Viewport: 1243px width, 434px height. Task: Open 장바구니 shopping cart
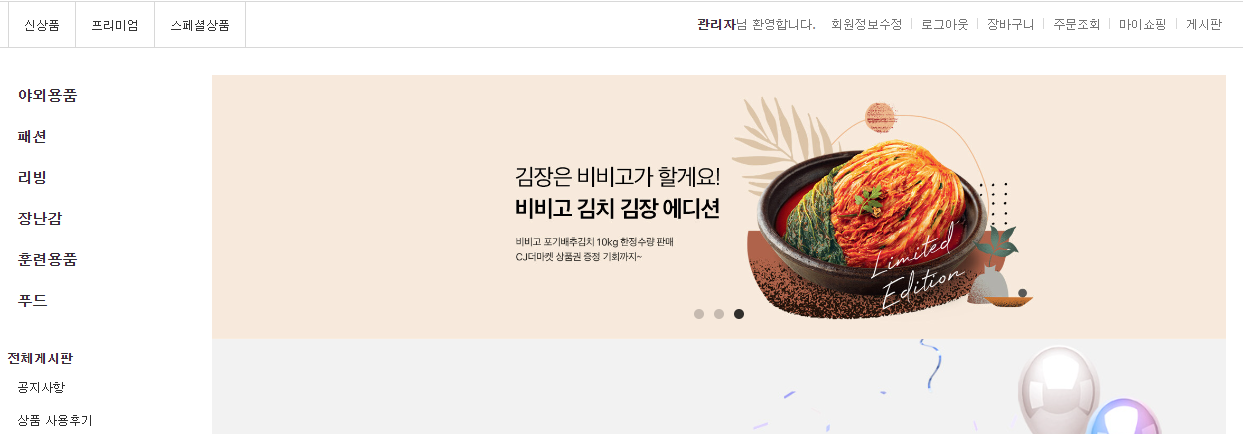1010,25
